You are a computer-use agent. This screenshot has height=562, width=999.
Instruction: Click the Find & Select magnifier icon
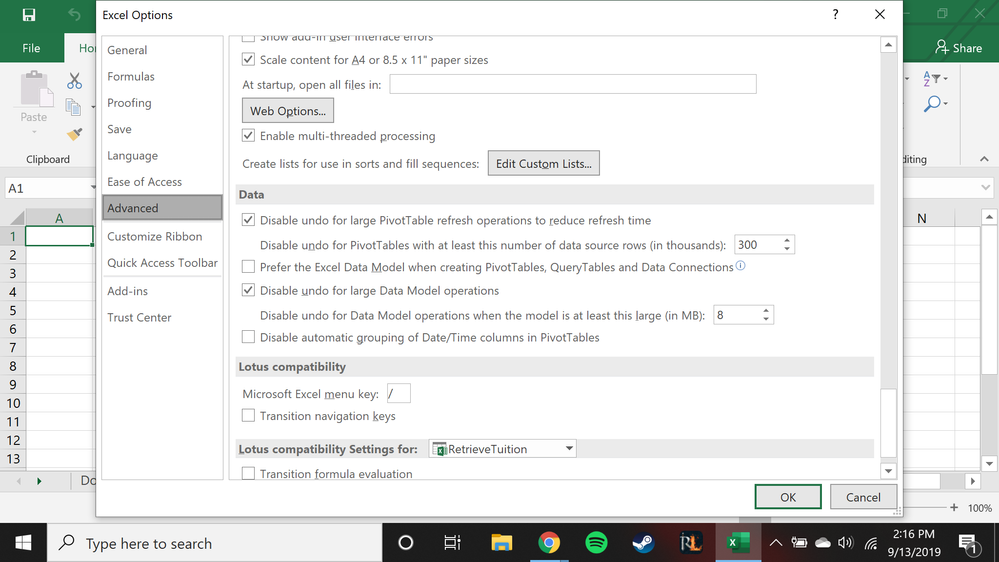tap(934, 104)
